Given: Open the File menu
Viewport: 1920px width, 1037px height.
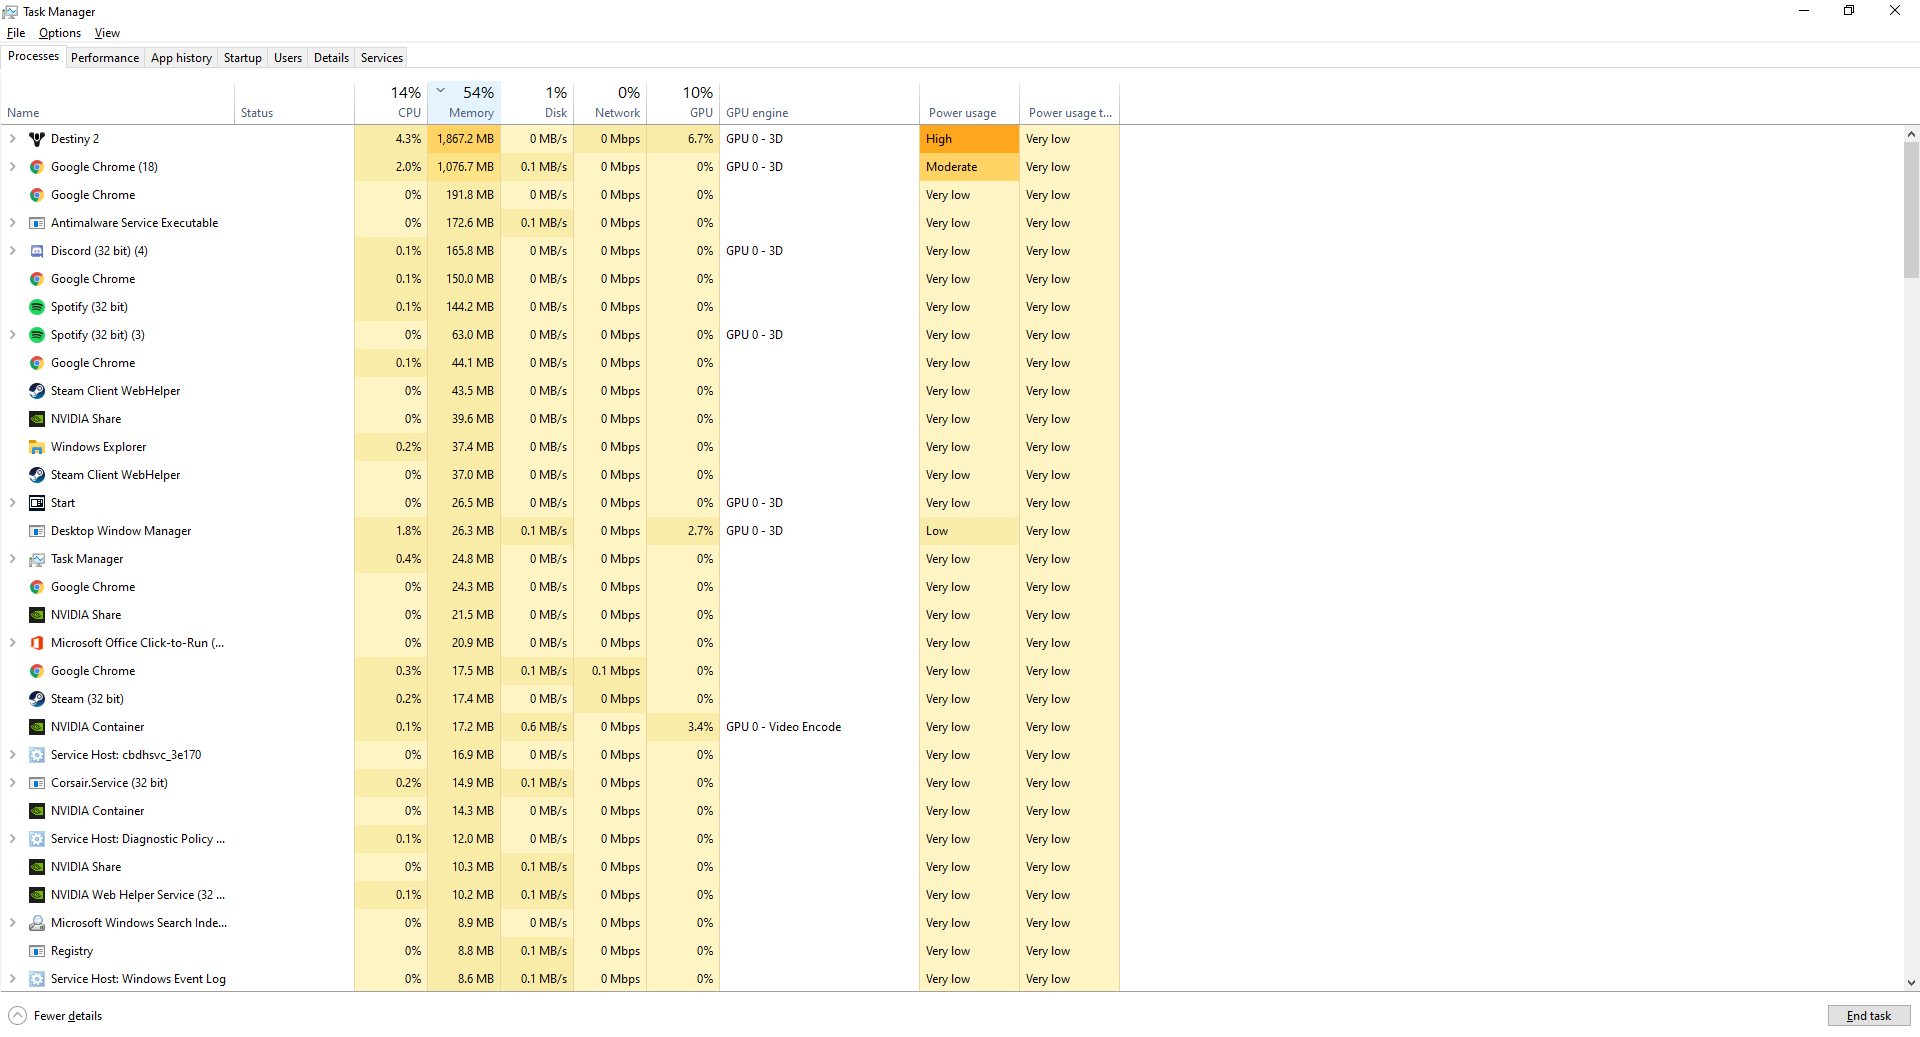Looking at the screenshot, I should coord(16,33).
